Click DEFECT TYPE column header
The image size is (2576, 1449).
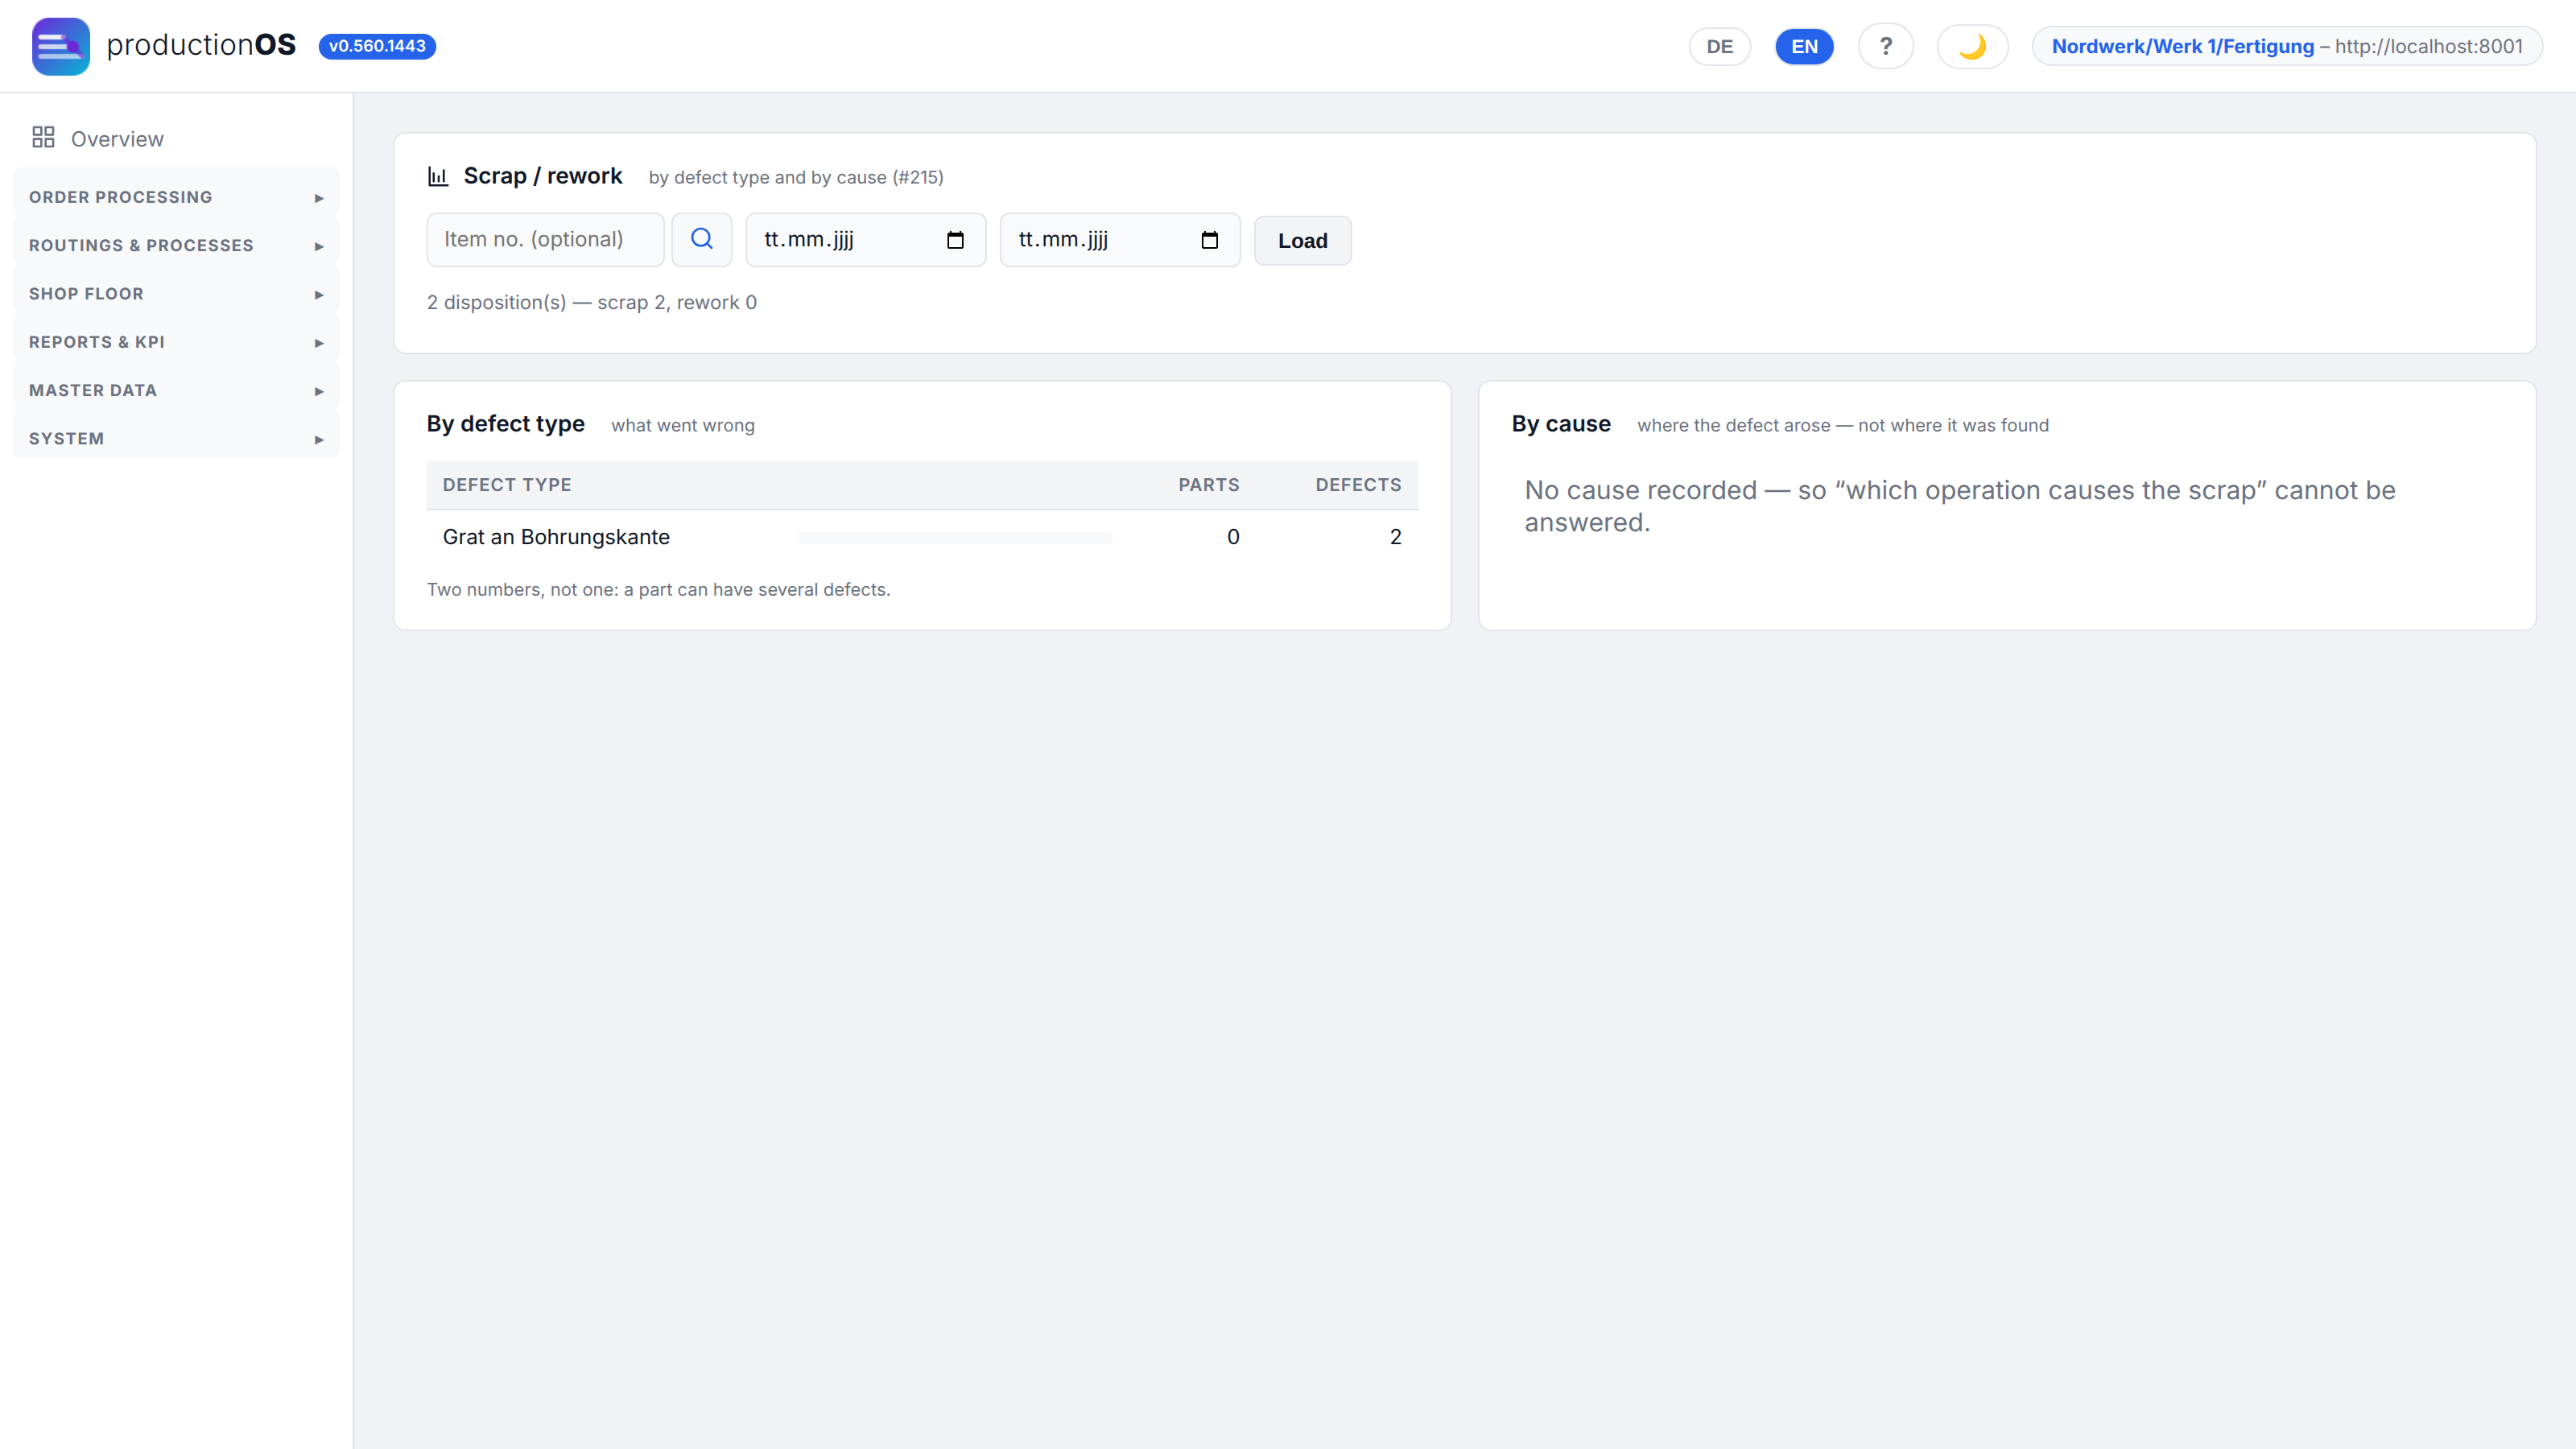tap(507, 485)
